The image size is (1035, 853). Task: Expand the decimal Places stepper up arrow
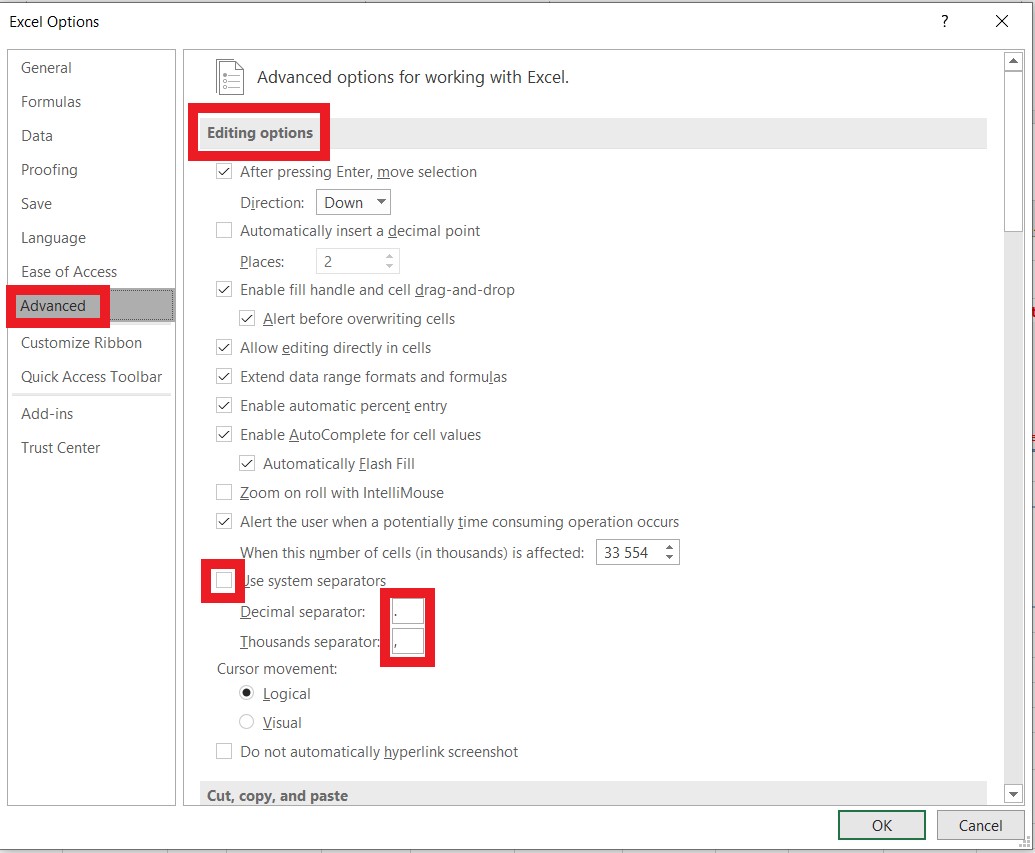click(391, 255)
